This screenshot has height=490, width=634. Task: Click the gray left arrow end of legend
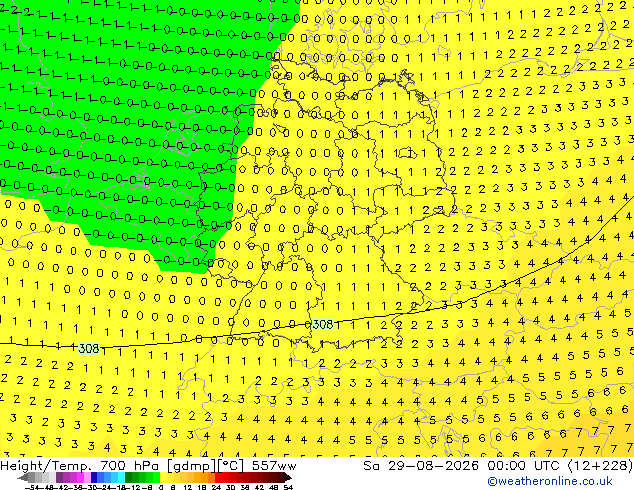tap(22, 477)
